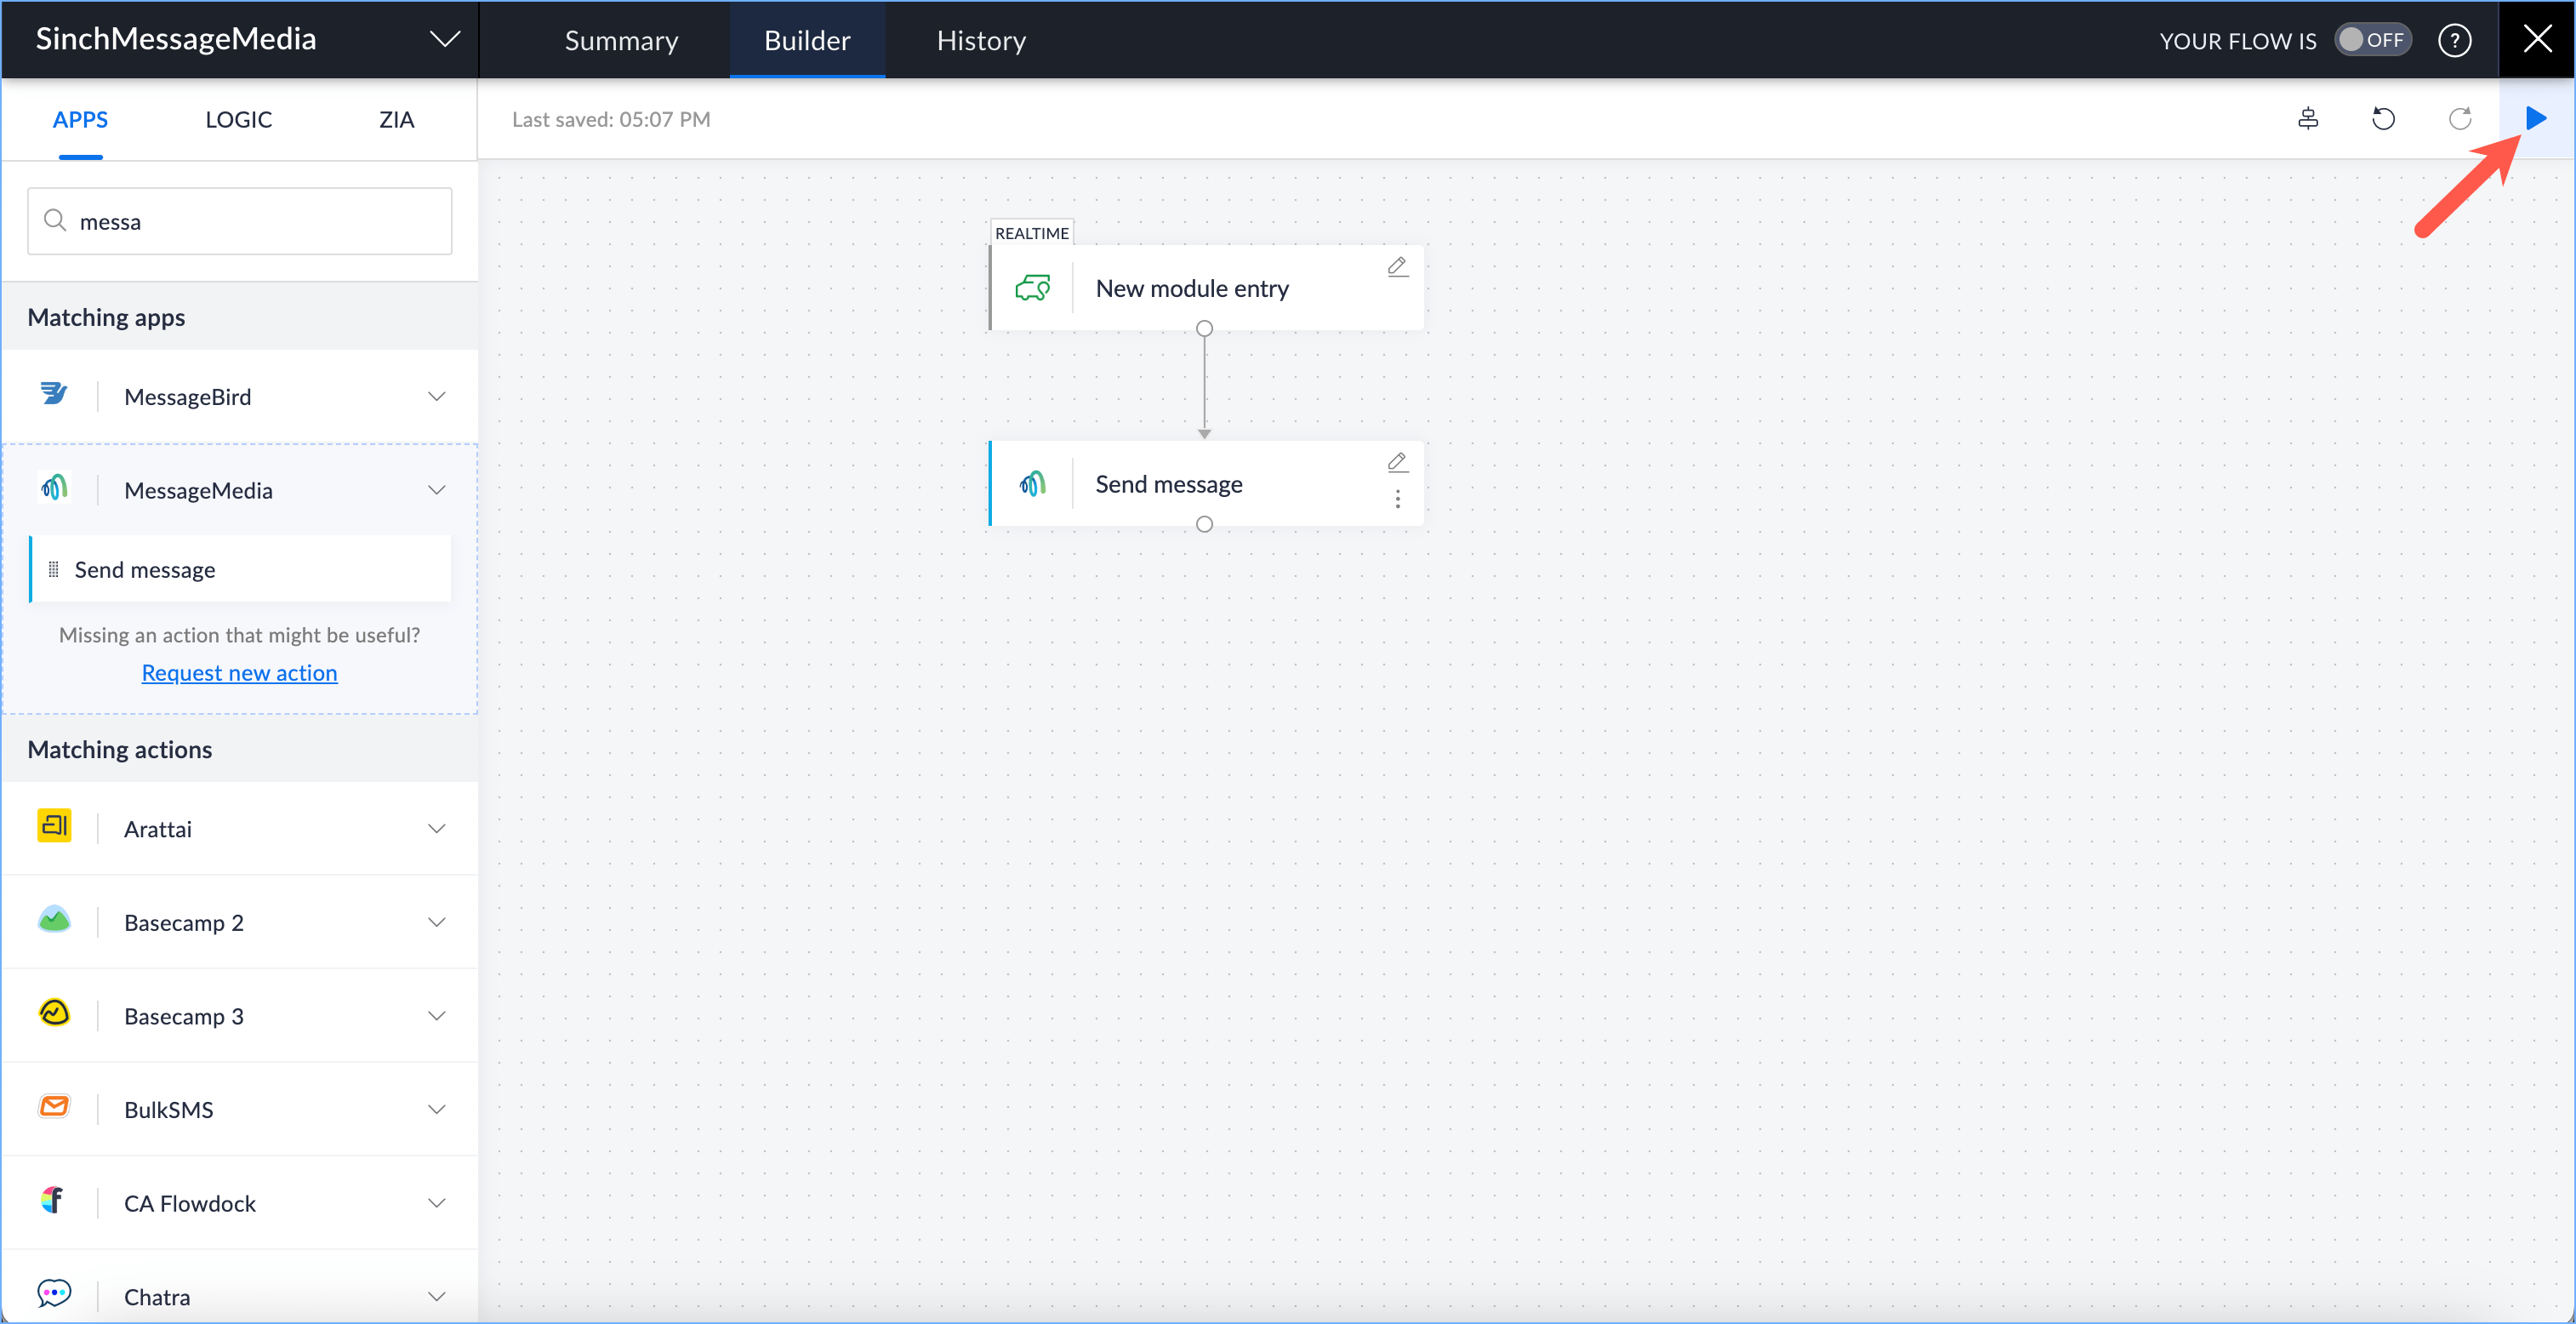The image size is (2576, 1324).
Task: Open three-dot menu on Send message block
Action: 1397,499
